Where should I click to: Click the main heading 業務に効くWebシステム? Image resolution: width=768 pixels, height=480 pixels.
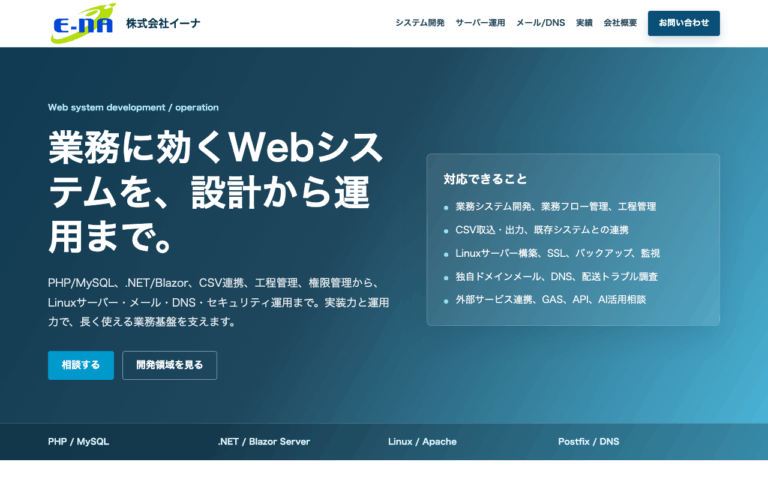pyautogui.click(x=216, y=191)
